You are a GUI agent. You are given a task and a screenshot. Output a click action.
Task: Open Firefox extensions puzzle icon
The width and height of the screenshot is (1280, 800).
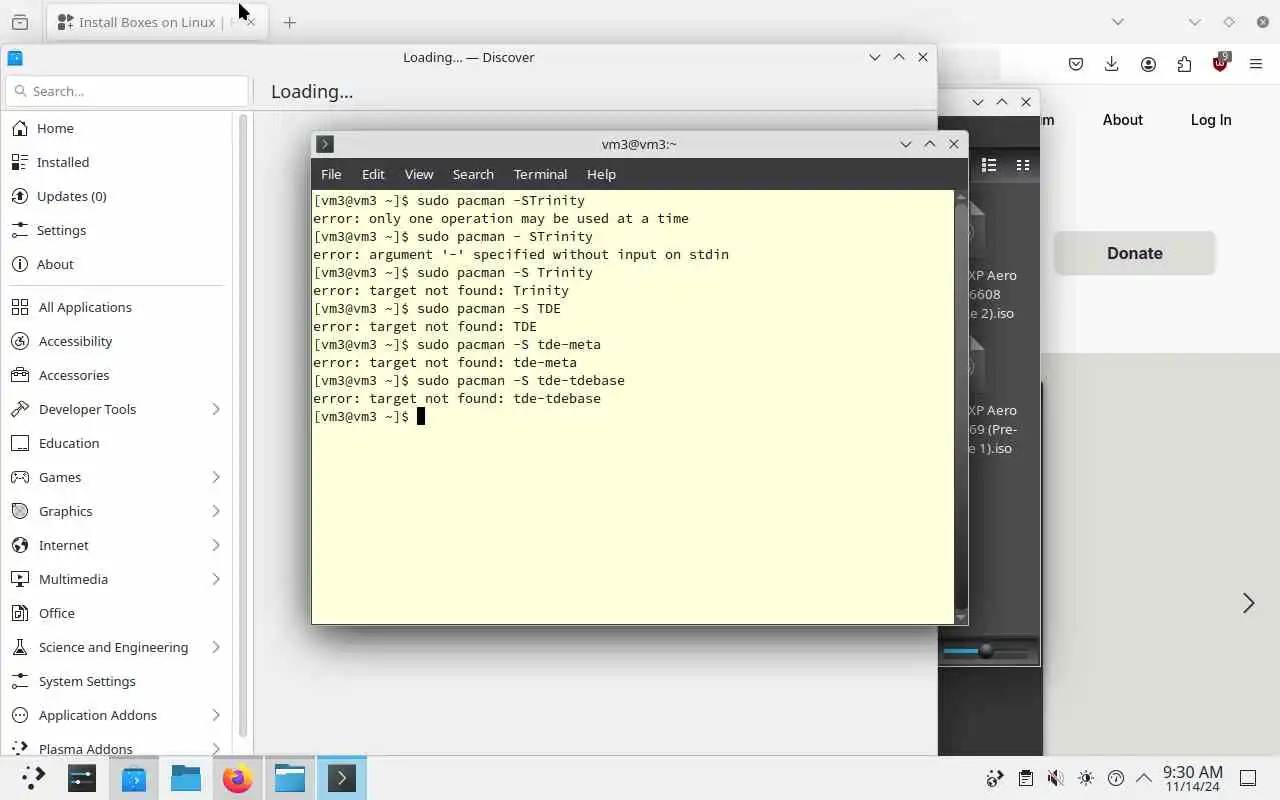tap(1184, 64)
